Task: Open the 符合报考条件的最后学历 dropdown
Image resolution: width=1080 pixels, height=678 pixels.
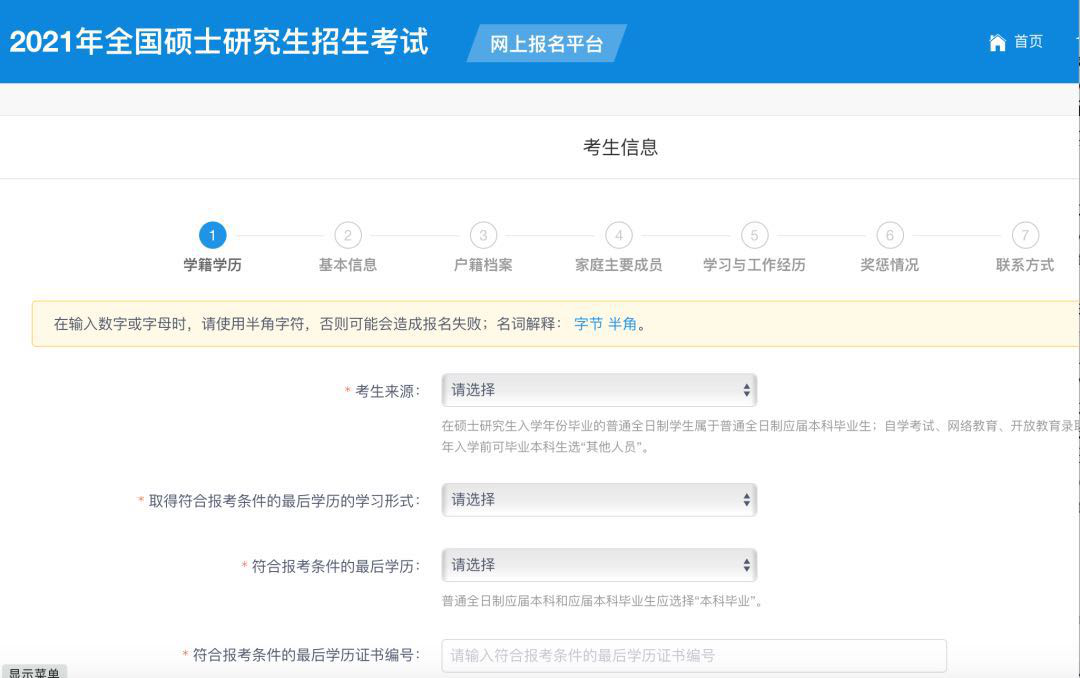Action: pos(599,564)
